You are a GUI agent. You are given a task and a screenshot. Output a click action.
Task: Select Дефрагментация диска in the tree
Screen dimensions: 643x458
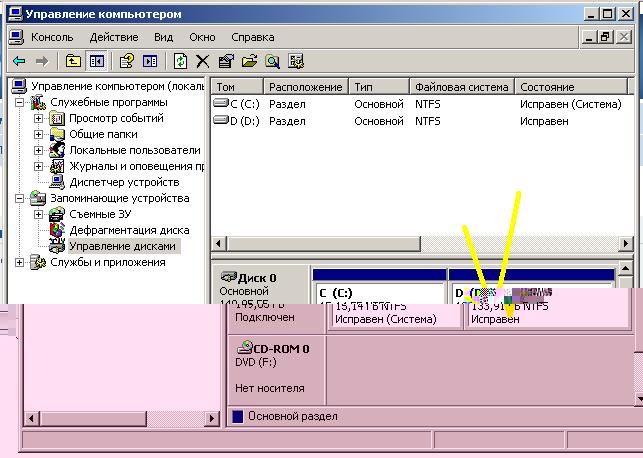[x=129, y=230]
